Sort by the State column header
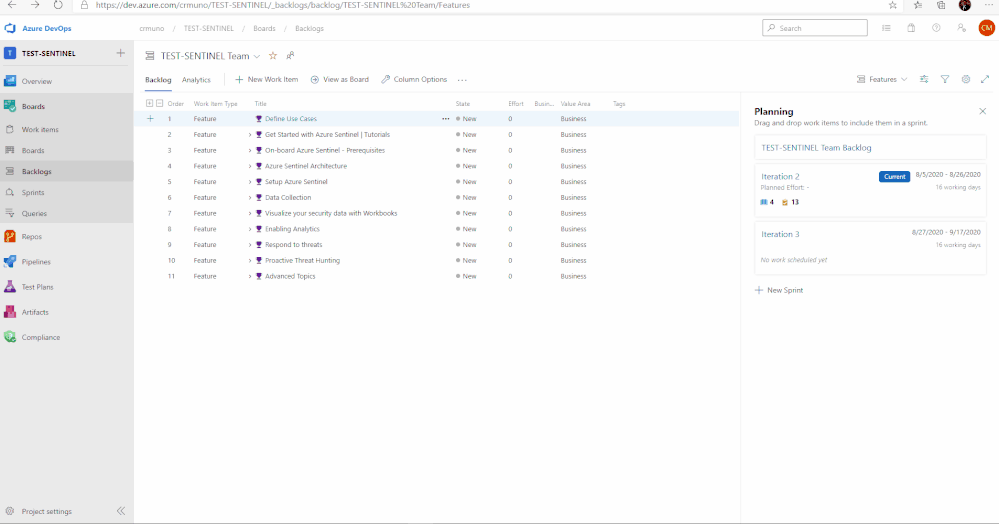The height and width of the screenshot is (524, 999). (463, 104)
